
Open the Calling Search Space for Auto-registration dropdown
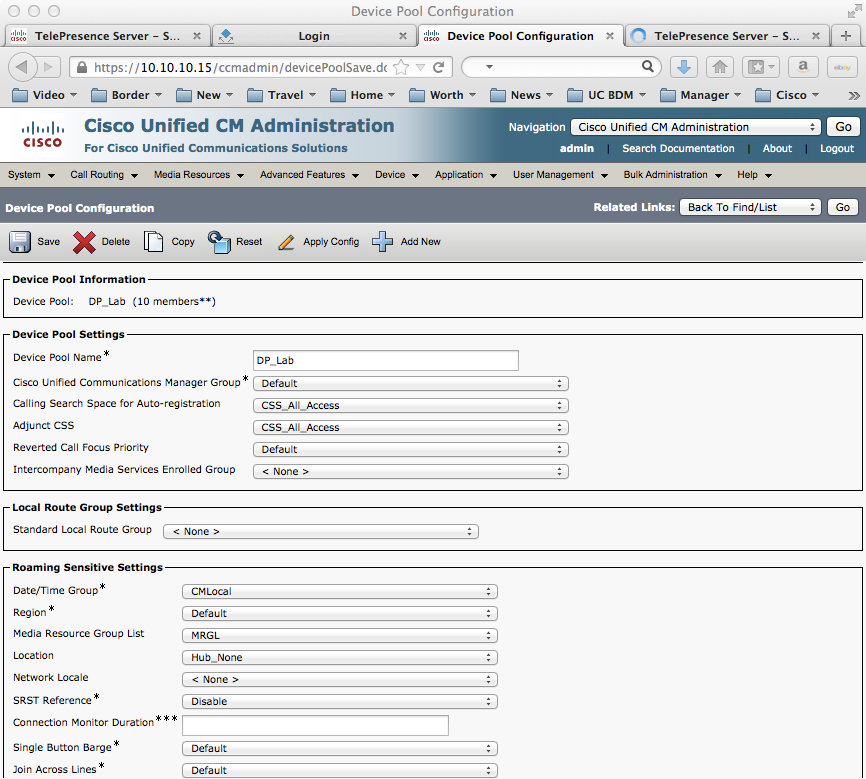411,406
